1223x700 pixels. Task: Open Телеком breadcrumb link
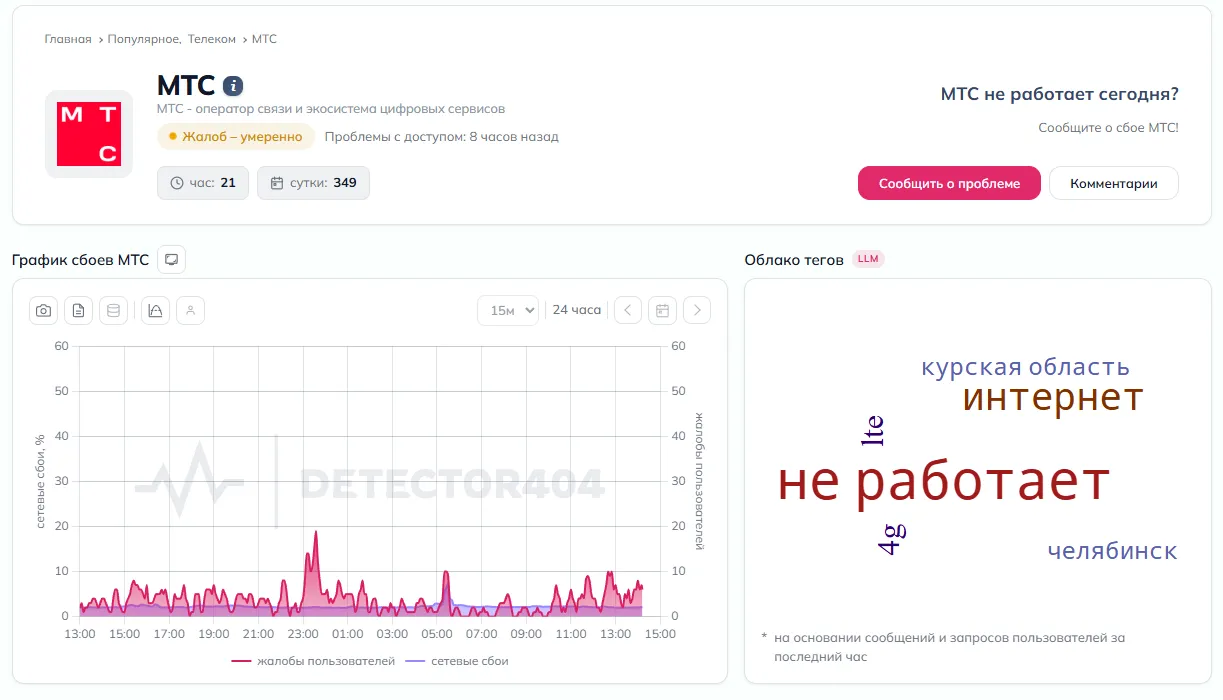click(212, 39)
